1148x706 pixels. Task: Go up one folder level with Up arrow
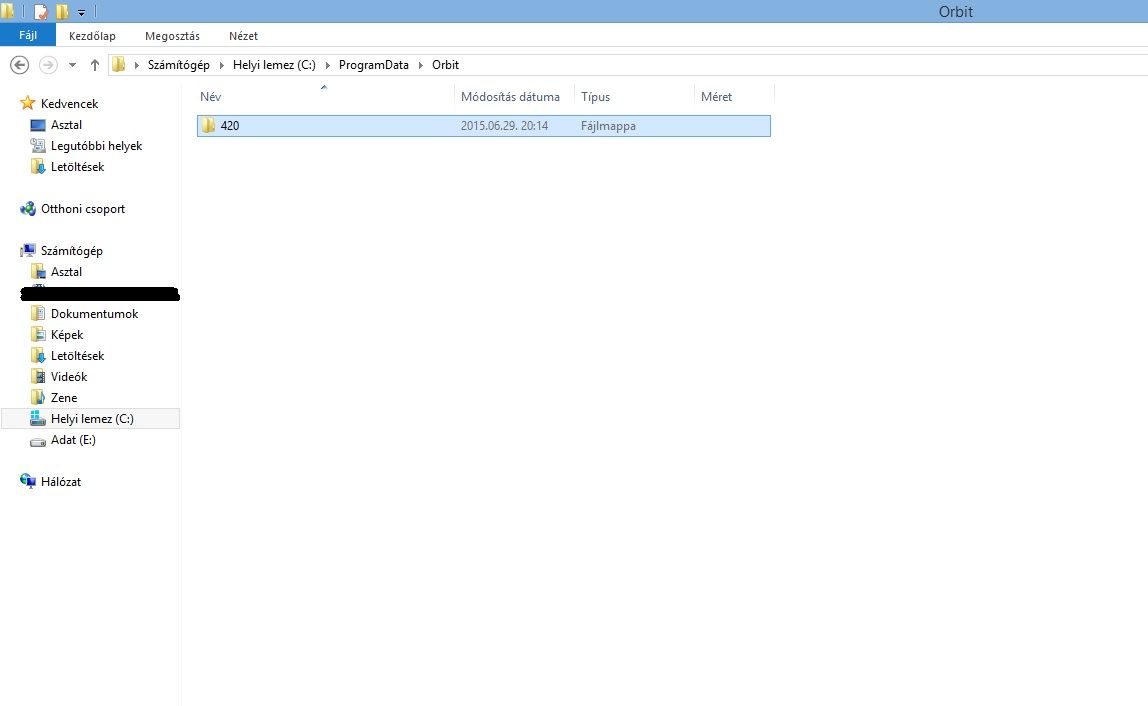tap(94, 65)
